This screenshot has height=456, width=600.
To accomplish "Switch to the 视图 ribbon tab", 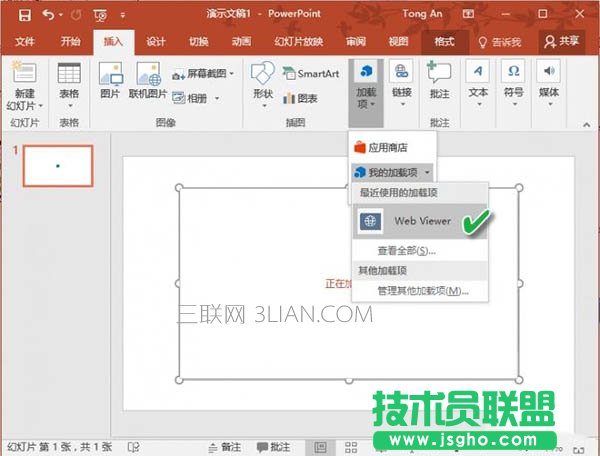I will click(x=398, y=41).
